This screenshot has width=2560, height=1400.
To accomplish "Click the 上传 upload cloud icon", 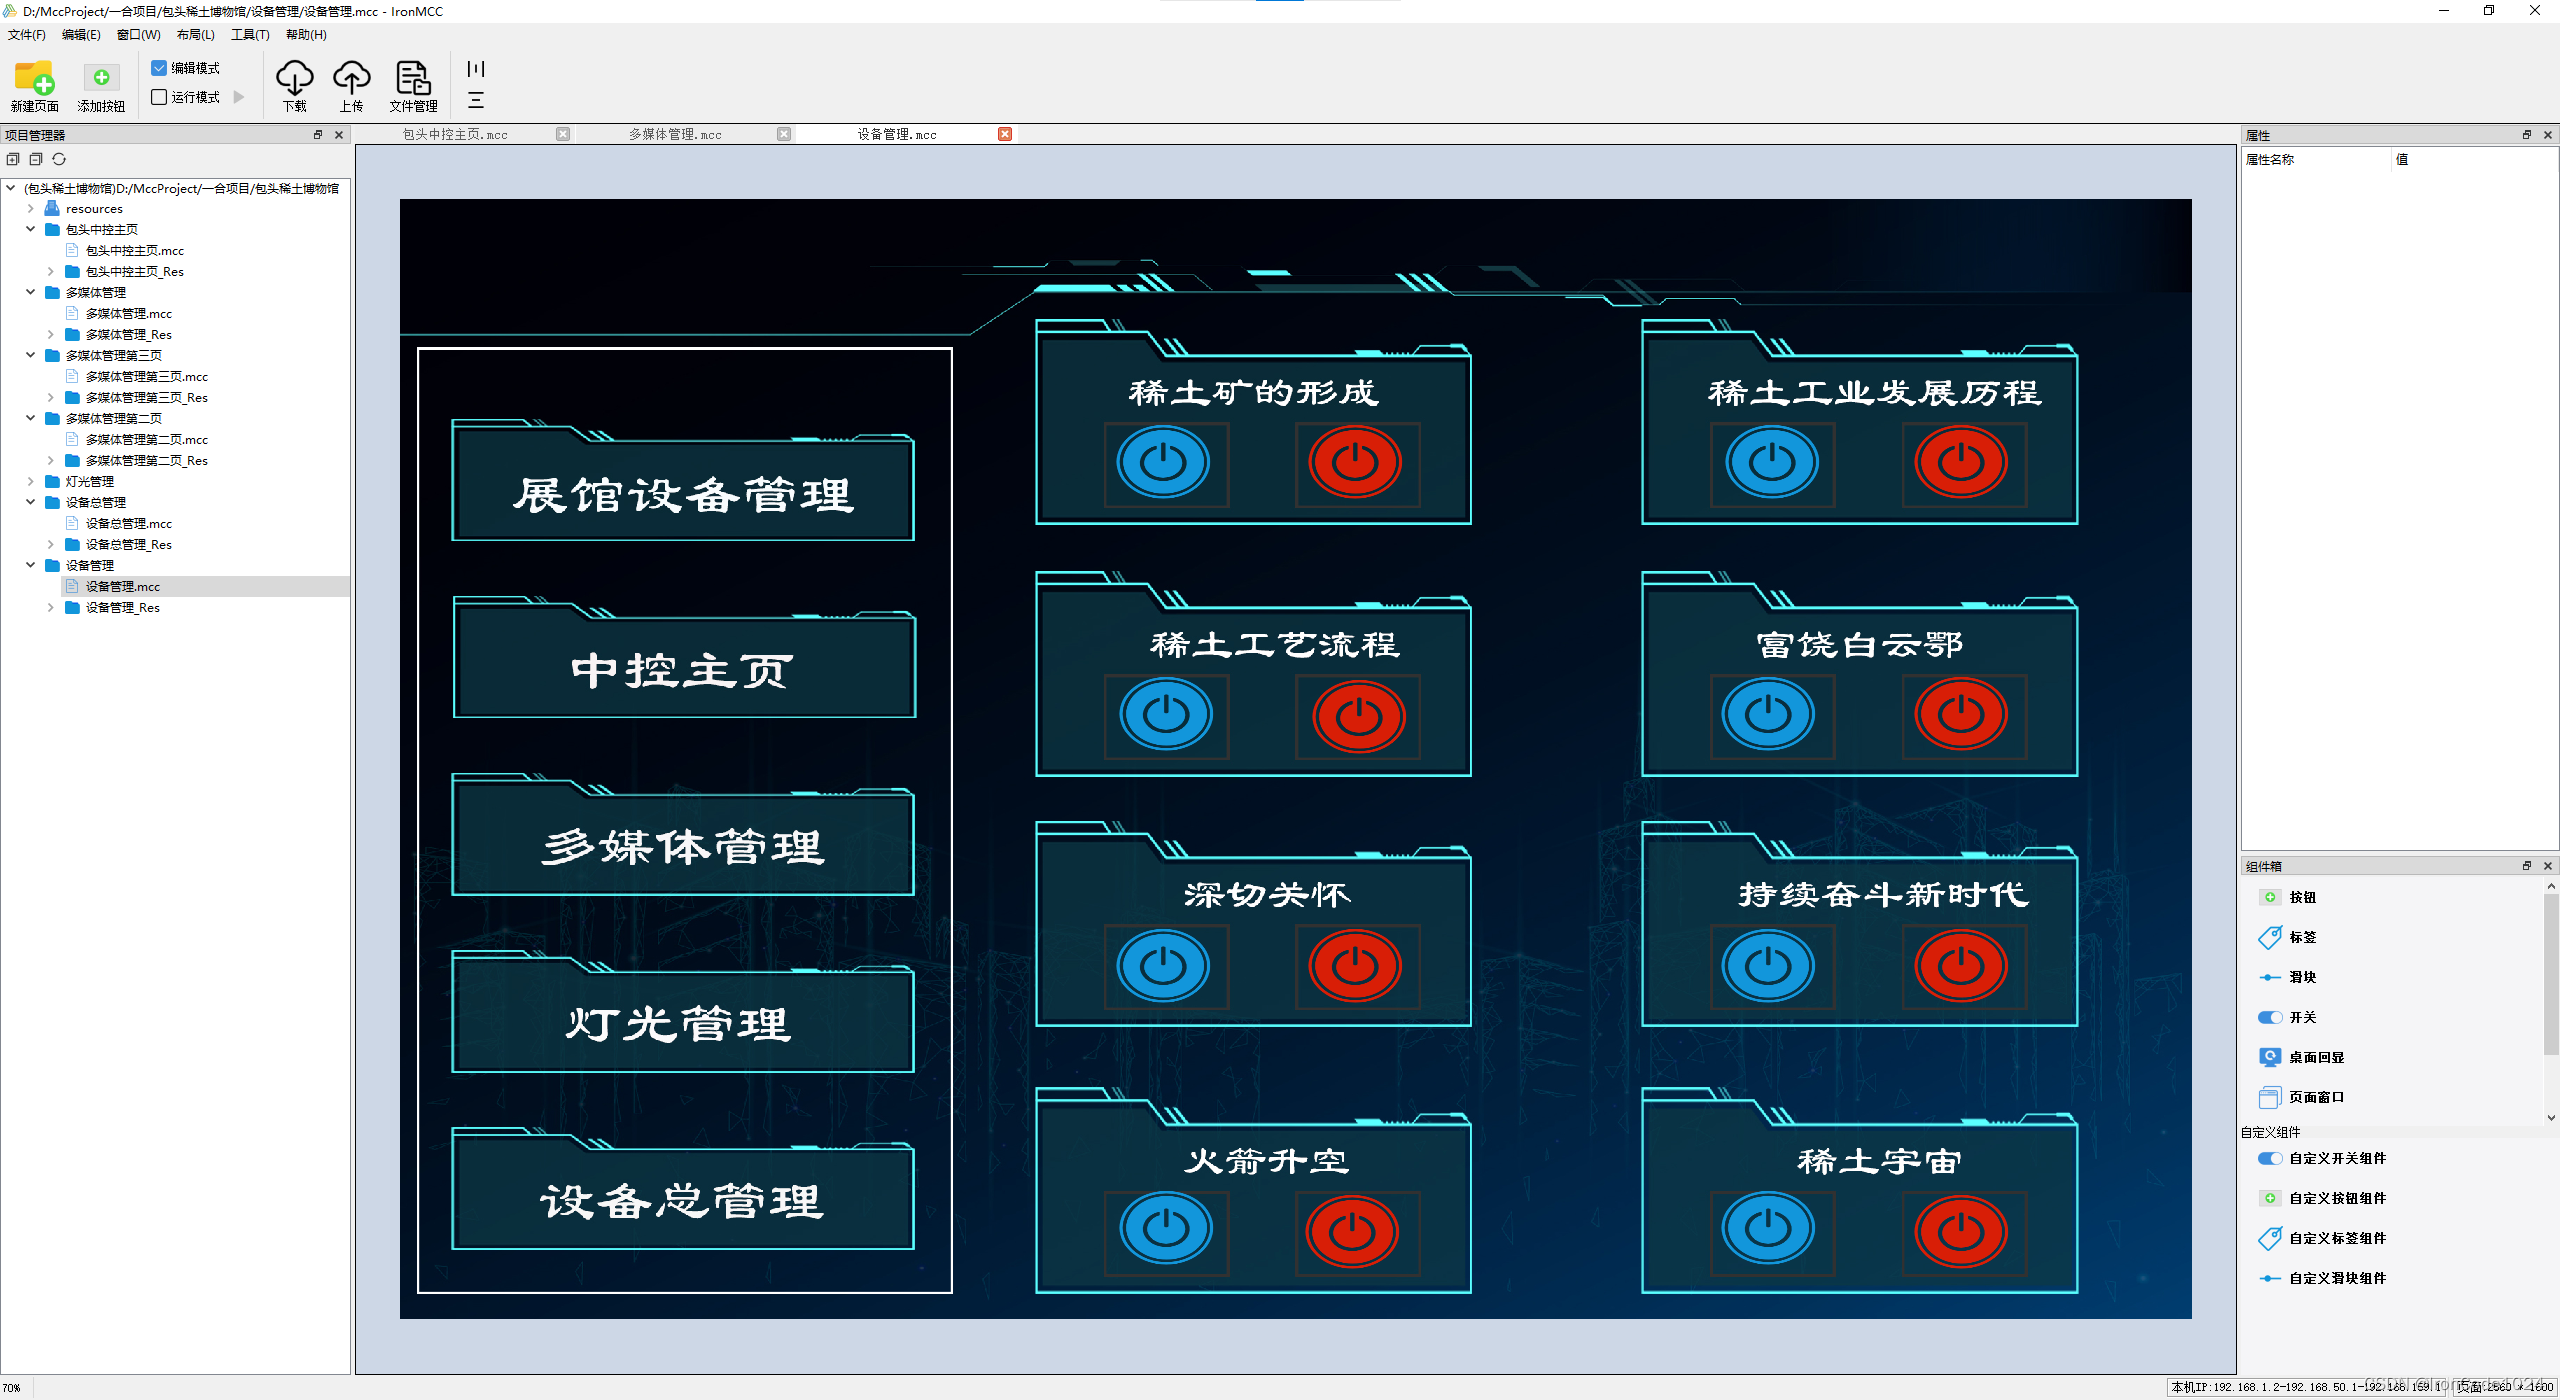I will (x=352, y=77).
